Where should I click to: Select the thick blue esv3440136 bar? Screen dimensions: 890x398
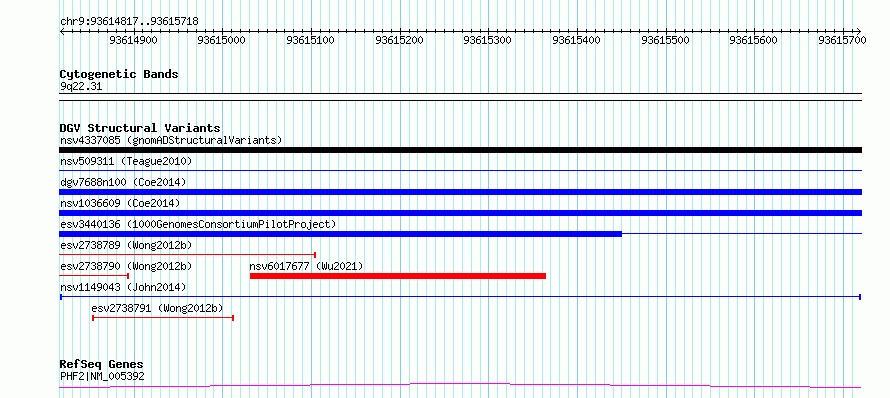click(x=341, y=234)
